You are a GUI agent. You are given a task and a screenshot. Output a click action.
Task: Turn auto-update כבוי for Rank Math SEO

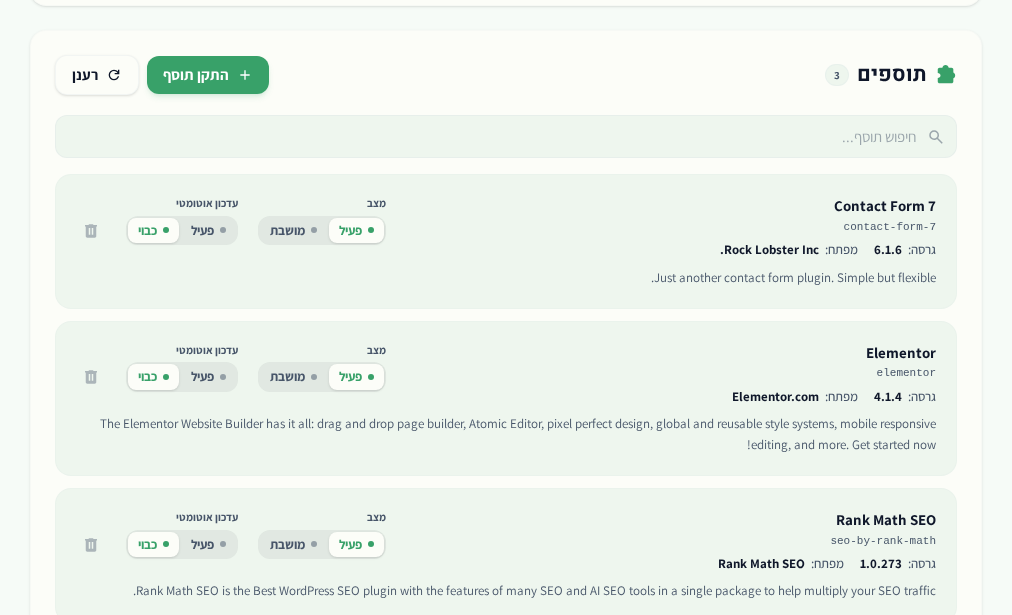[x=154, y=544]
